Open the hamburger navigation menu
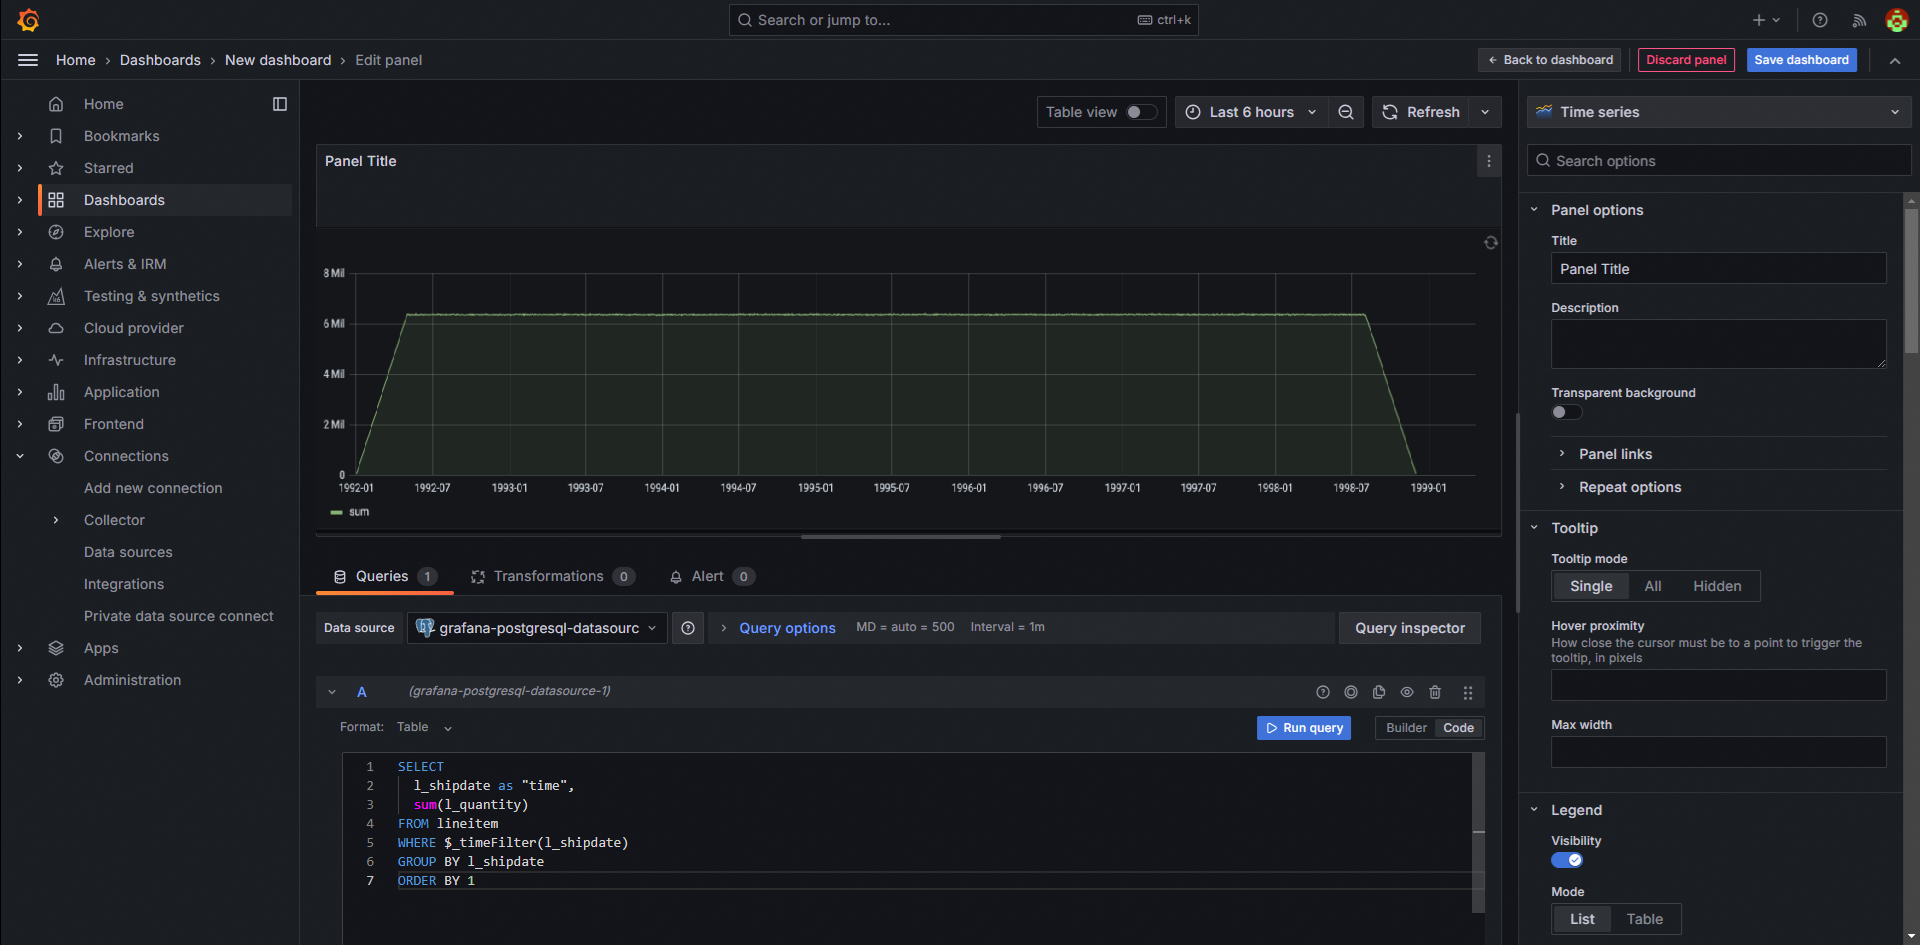The height and width of the screenshot is (945, 1920). [28, 60]
